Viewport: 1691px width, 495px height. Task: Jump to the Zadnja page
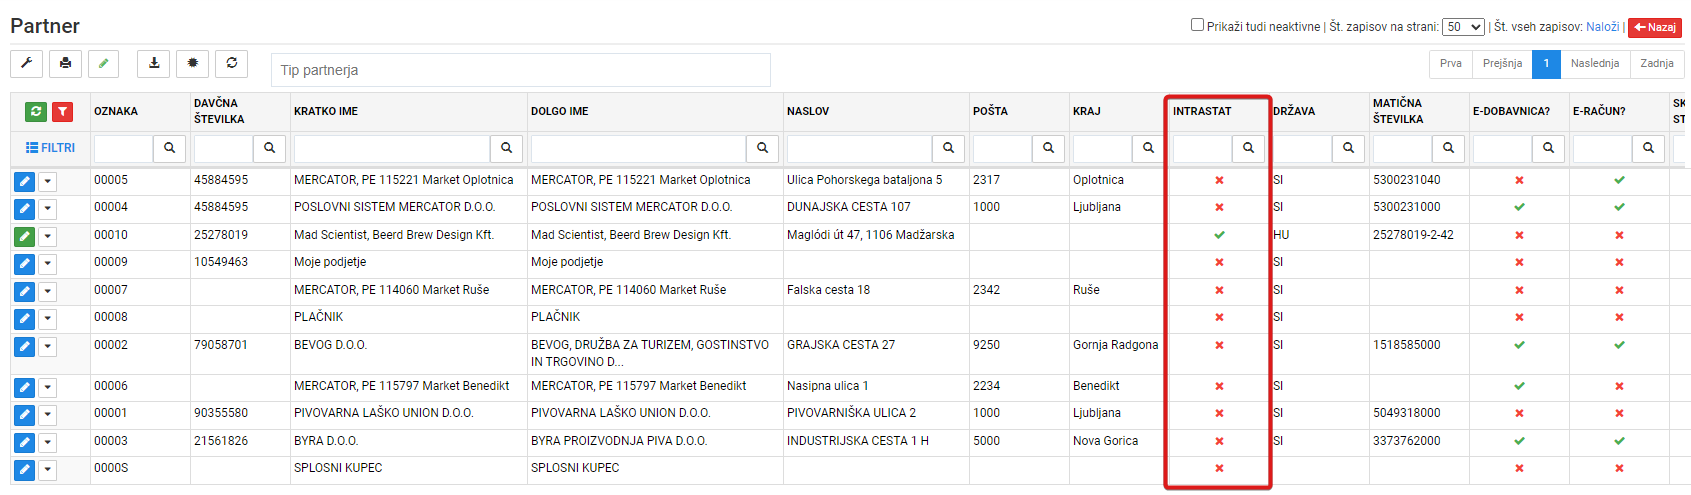tap(1657, 64)
